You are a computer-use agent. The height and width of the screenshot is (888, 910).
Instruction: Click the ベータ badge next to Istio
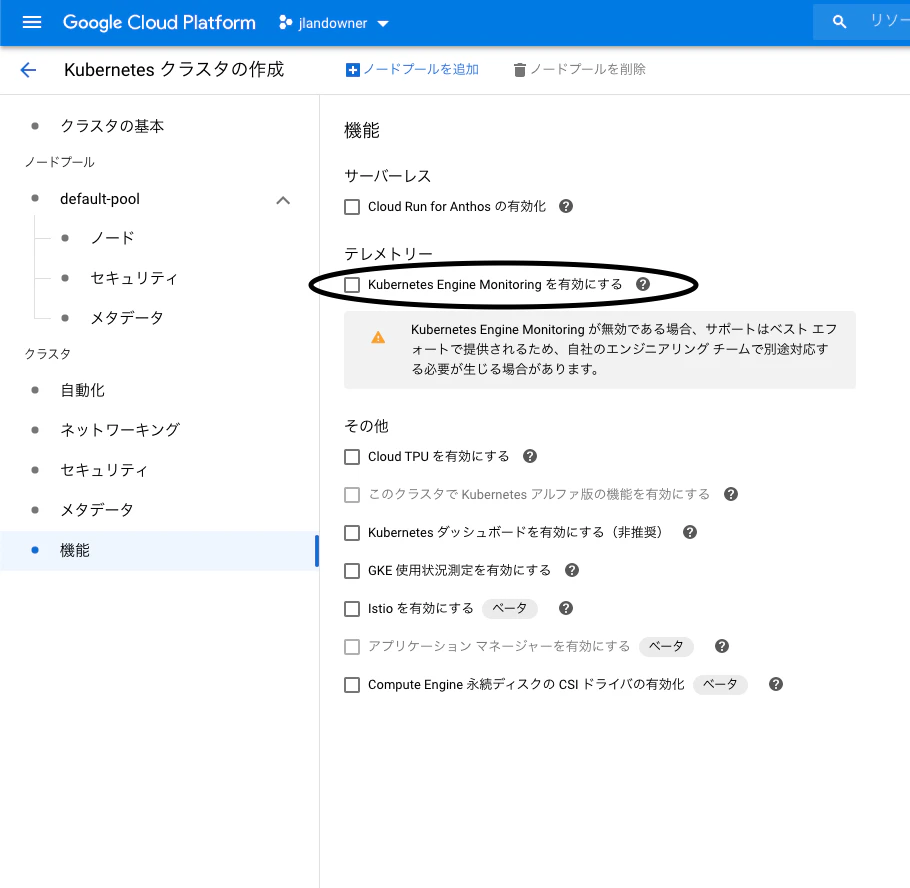click(510, 608)
